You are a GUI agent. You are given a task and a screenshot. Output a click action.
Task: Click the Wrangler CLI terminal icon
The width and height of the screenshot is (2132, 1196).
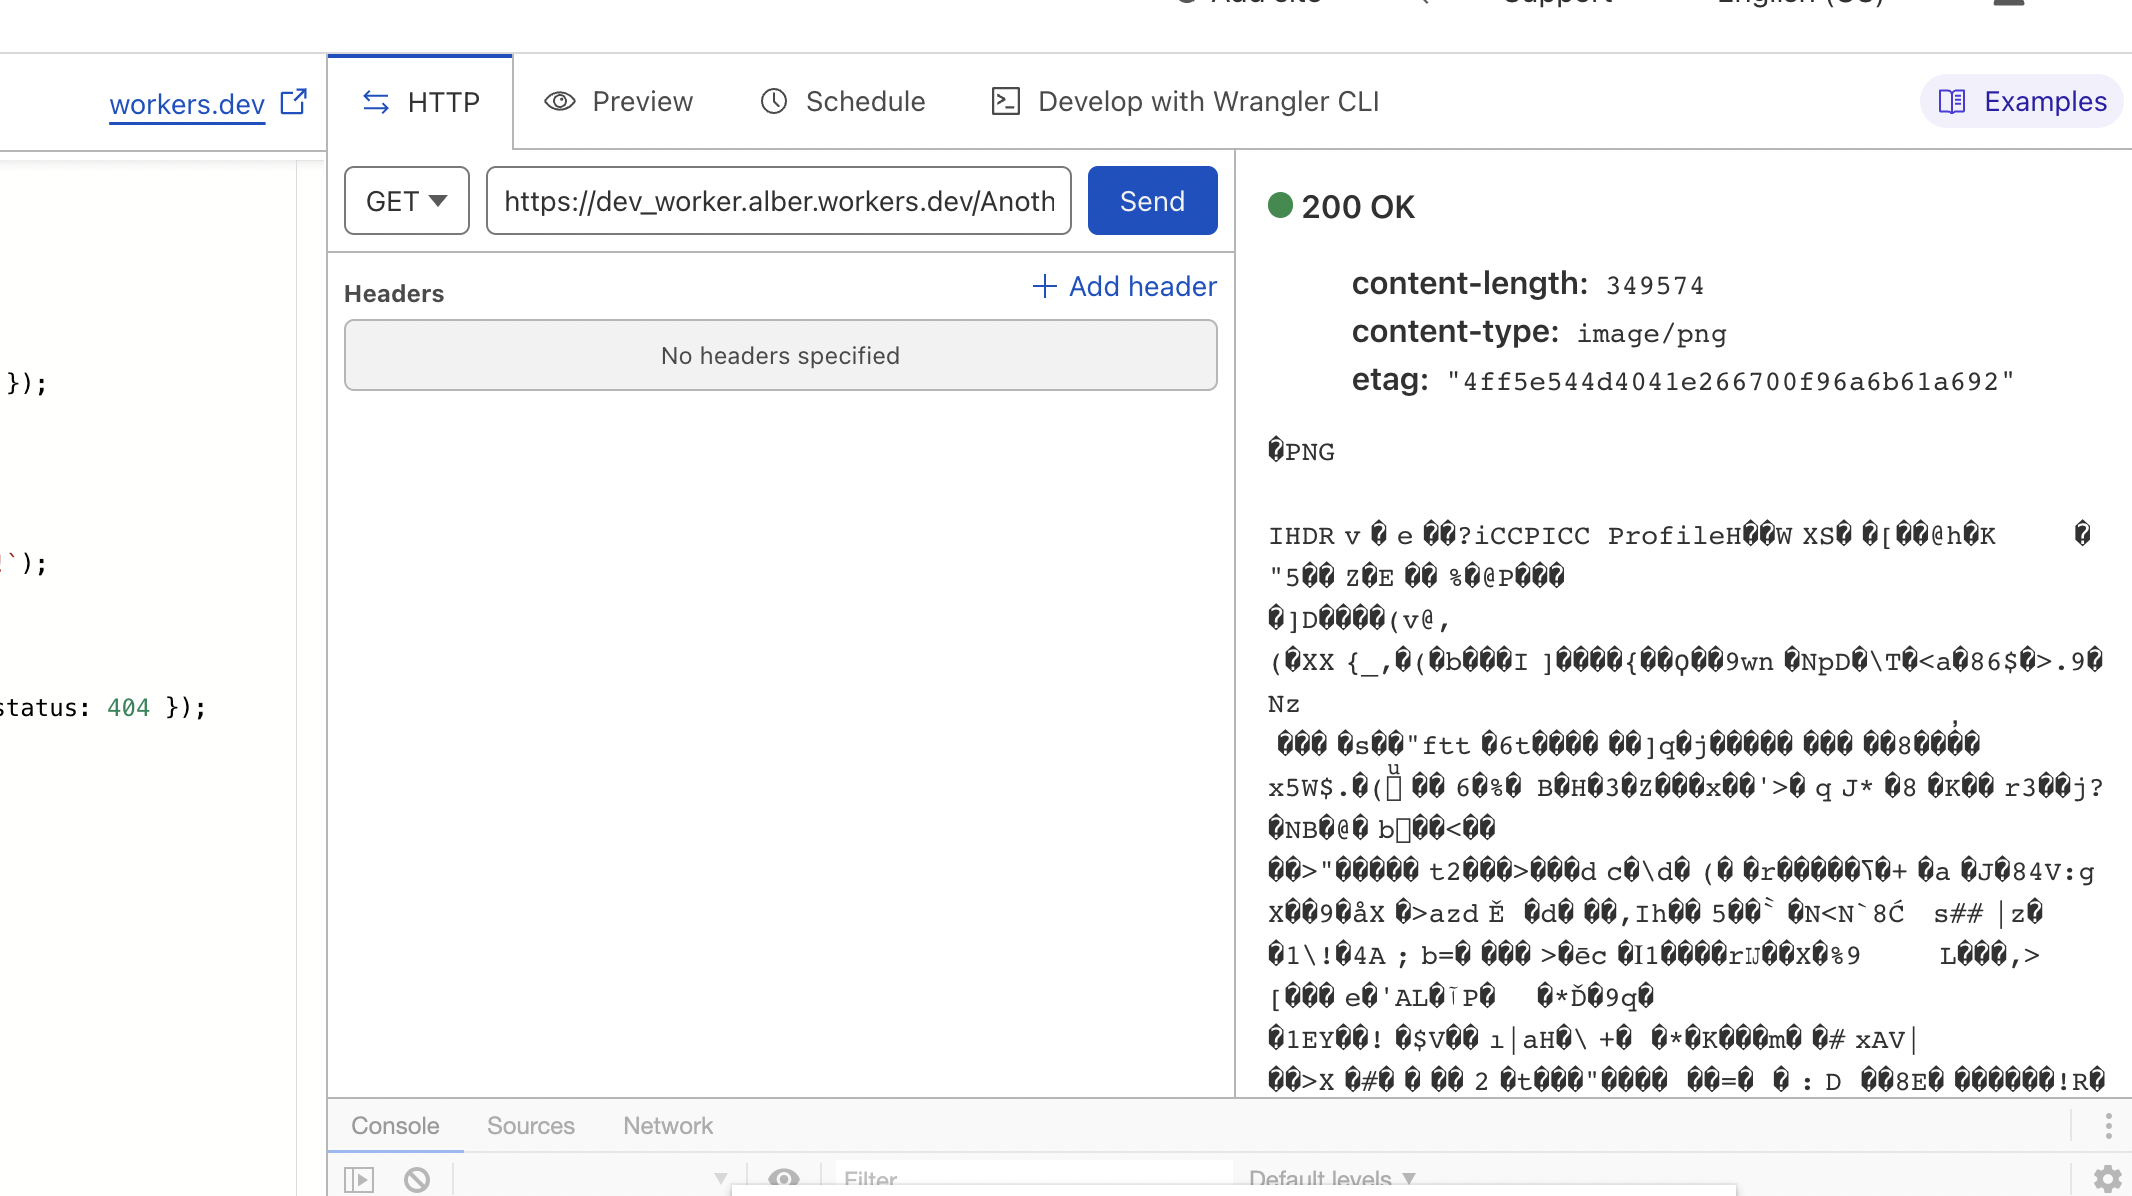coord(1005,101)
